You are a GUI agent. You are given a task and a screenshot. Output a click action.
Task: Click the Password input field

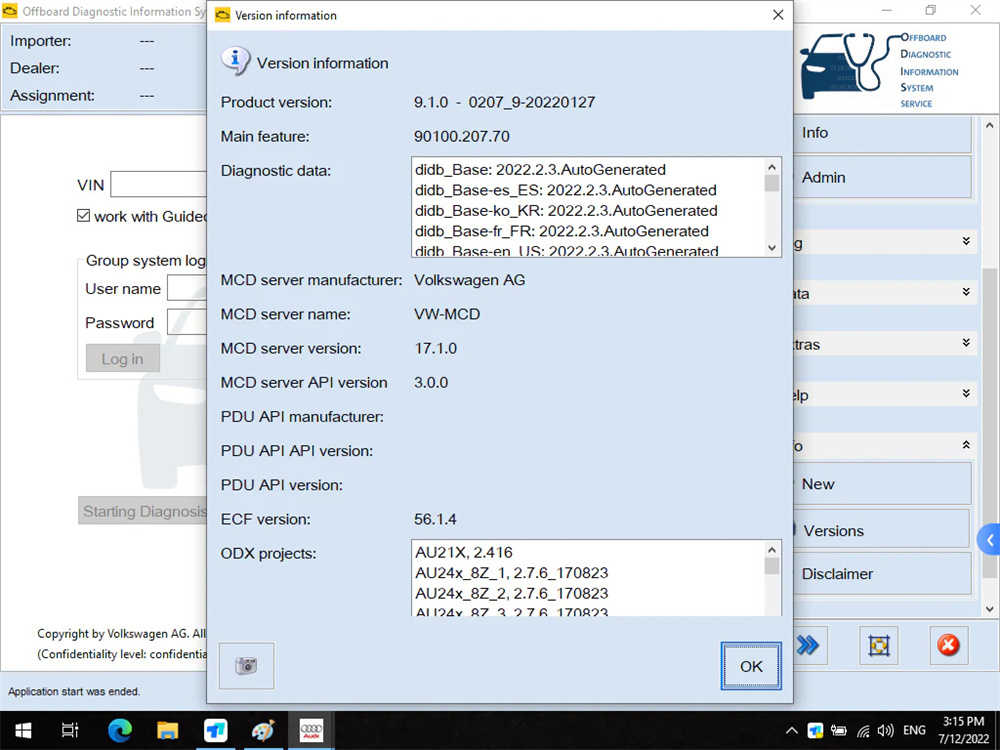(x=187, y=322)
